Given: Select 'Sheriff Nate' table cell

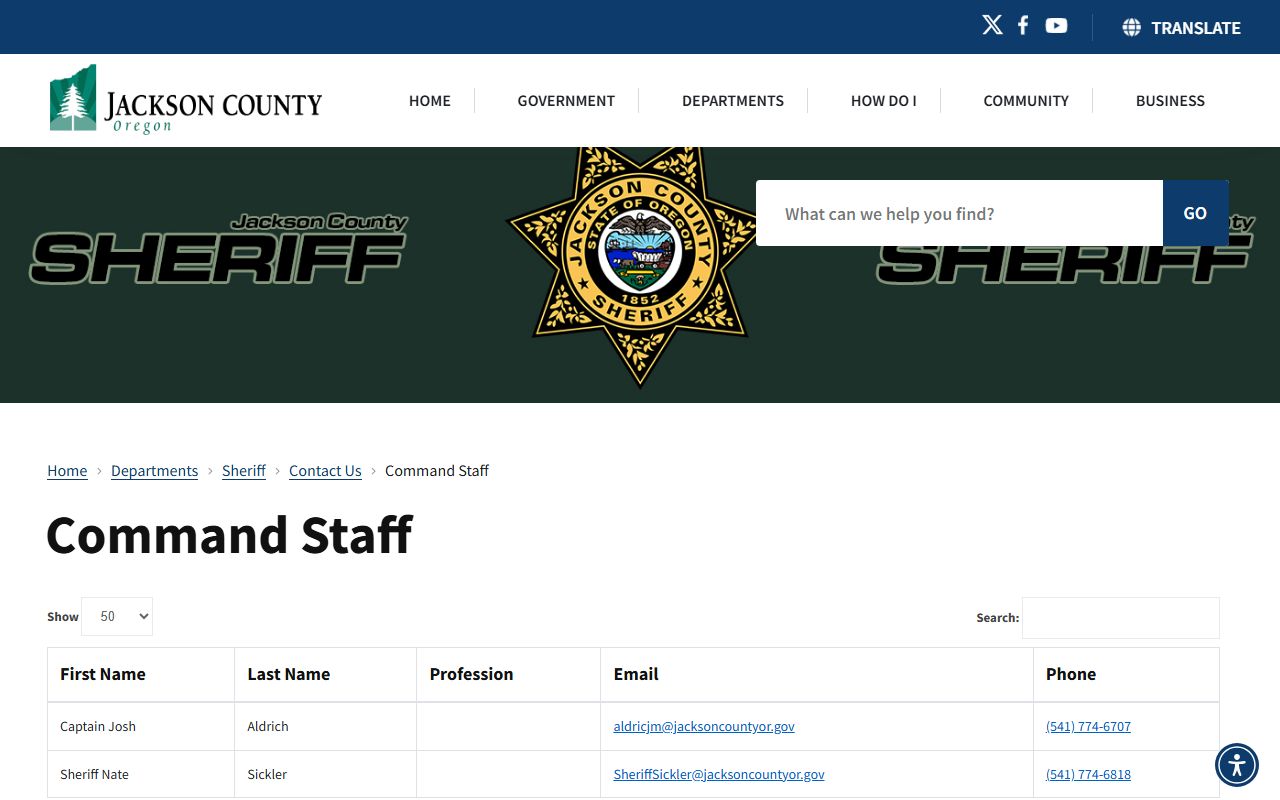Looking at the screenshot, I should 141,775.
